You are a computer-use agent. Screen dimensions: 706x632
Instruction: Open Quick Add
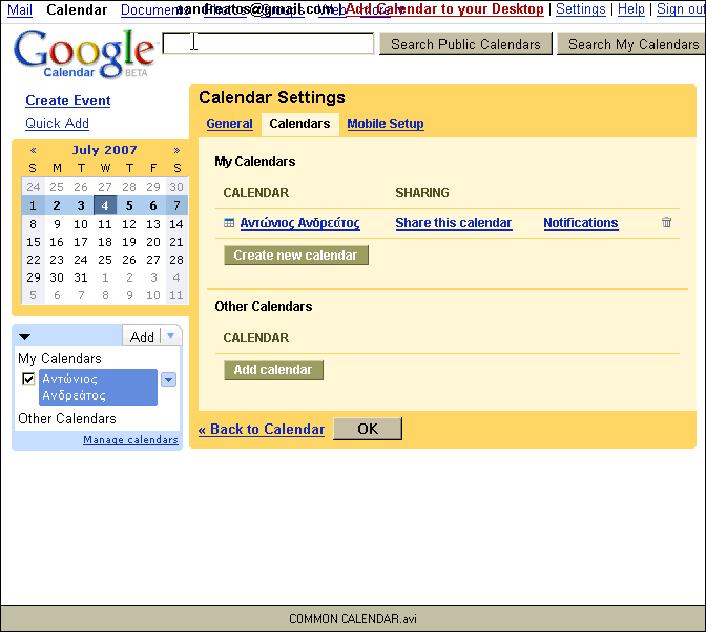57,123
